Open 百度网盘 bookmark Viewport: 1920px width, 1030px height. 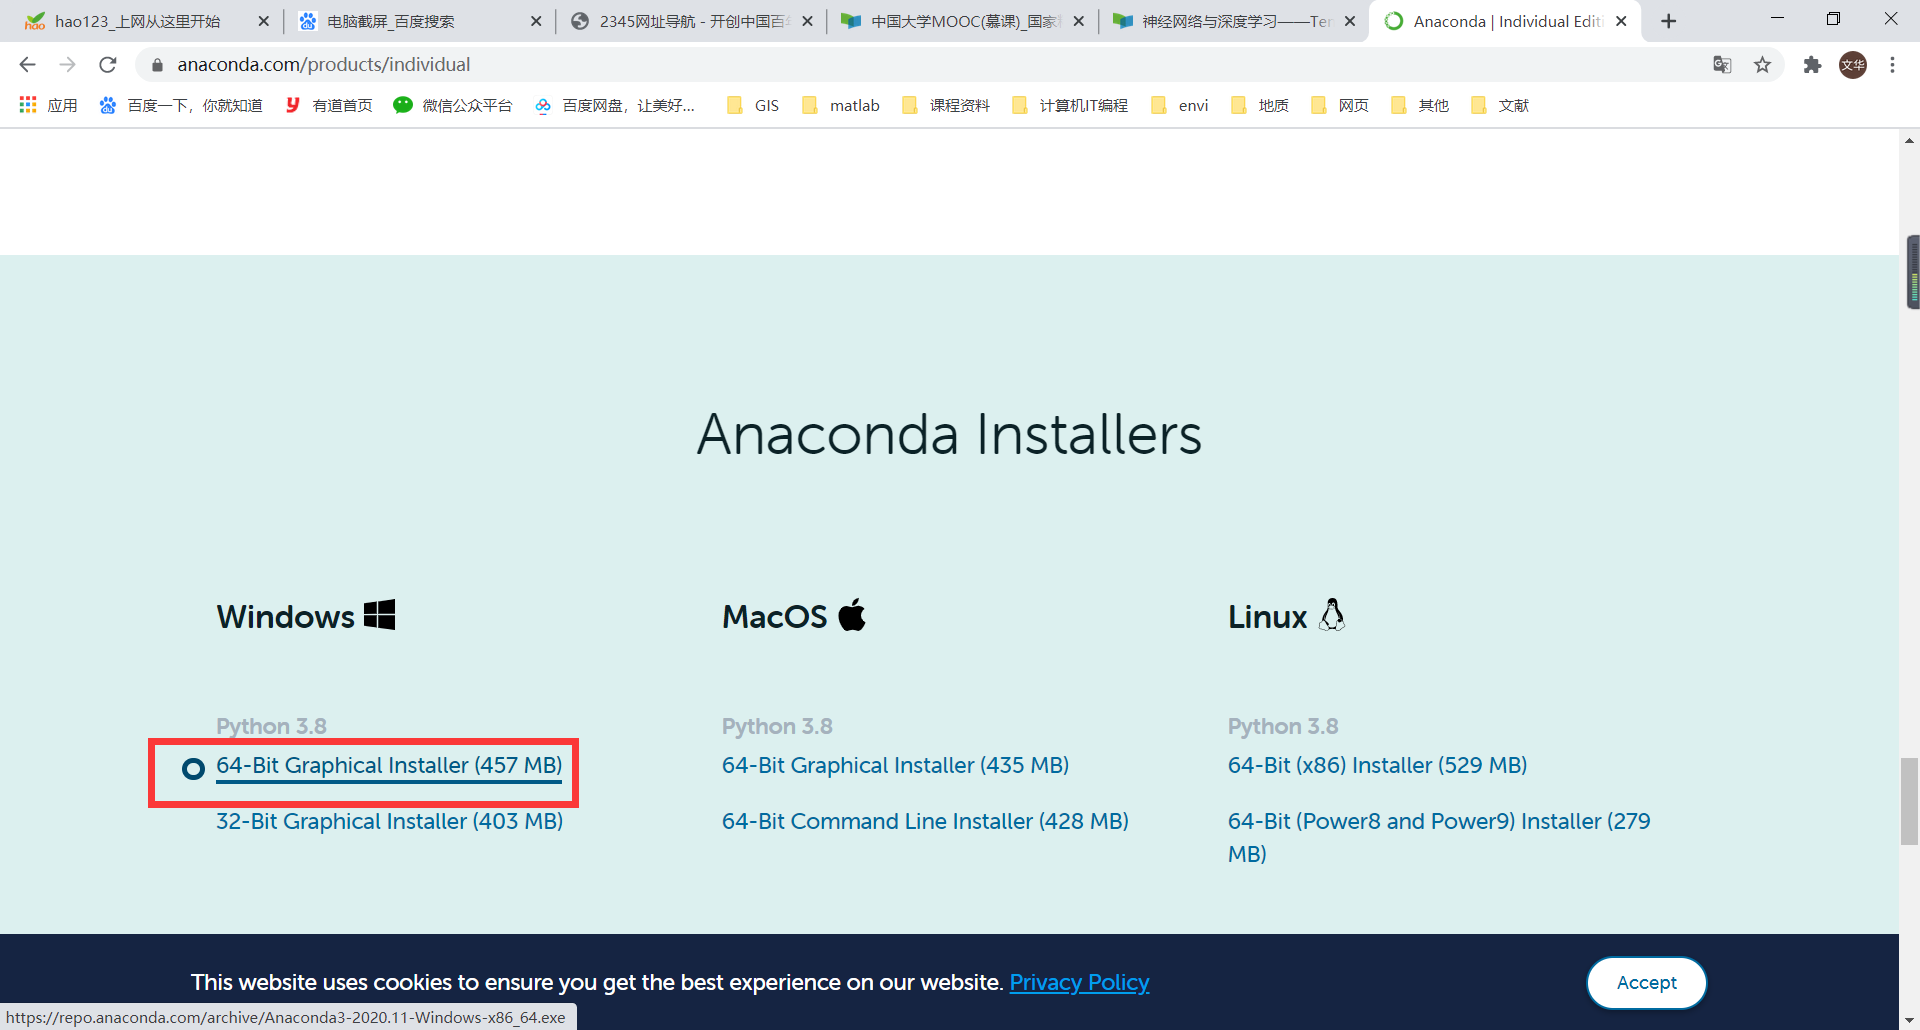click(x=615, y=105)
